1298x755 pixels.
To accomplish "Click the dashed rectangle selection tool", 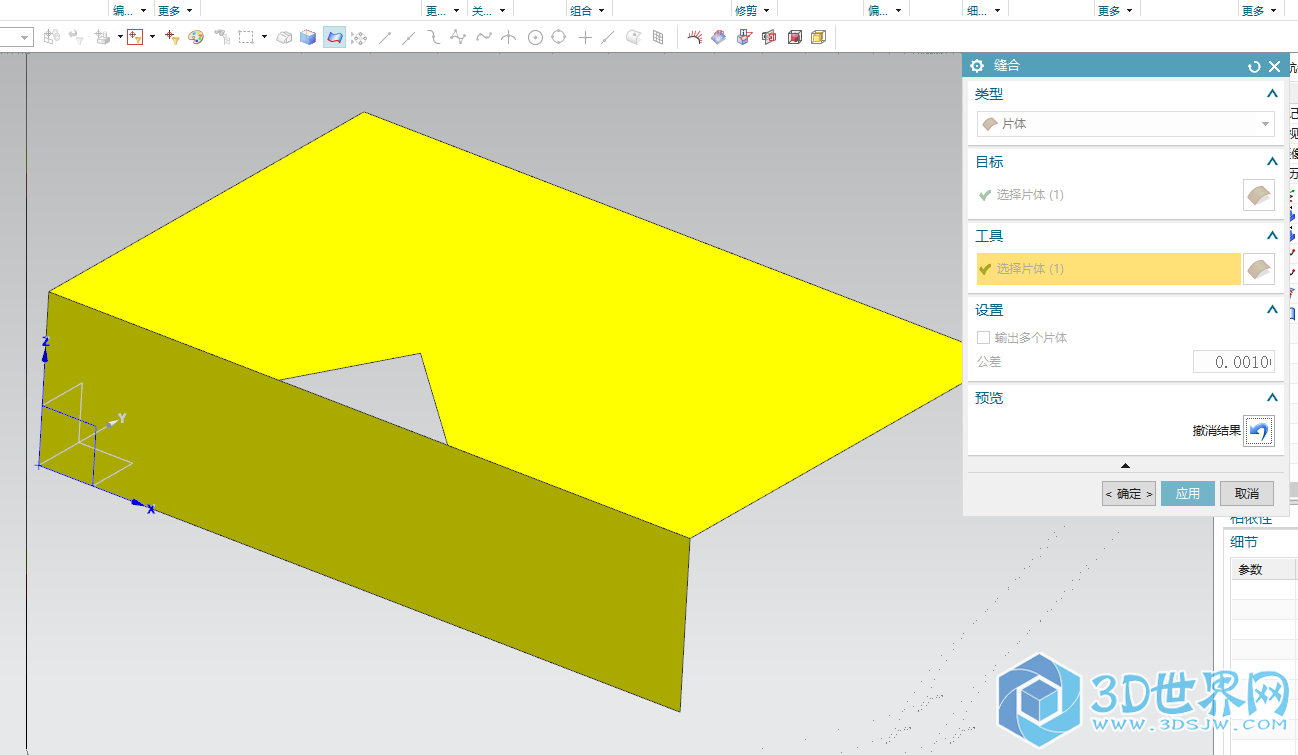I will coord(246,37).
